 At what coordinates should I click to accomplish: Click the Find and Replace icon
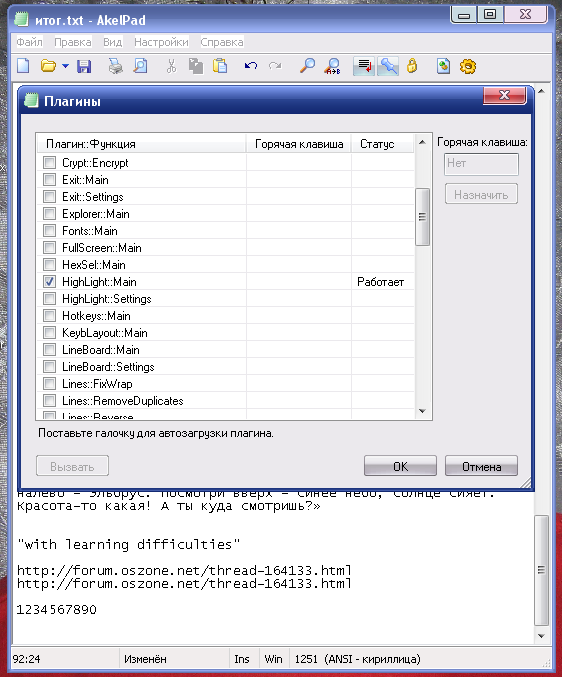[x=333, y=66]
